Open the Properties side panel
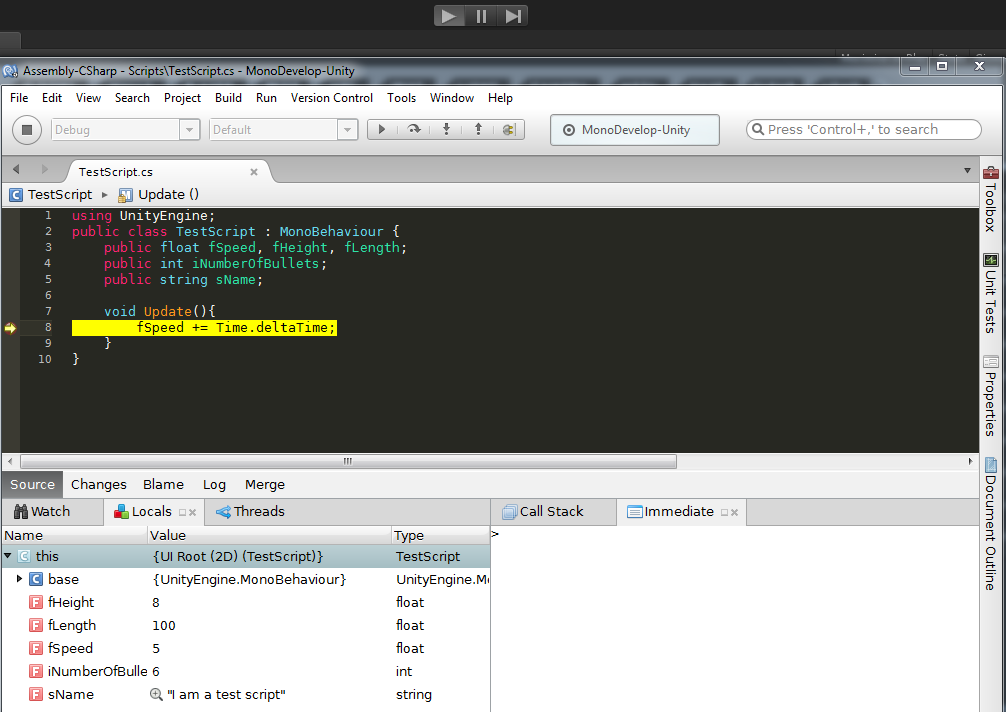 (991, 396)
